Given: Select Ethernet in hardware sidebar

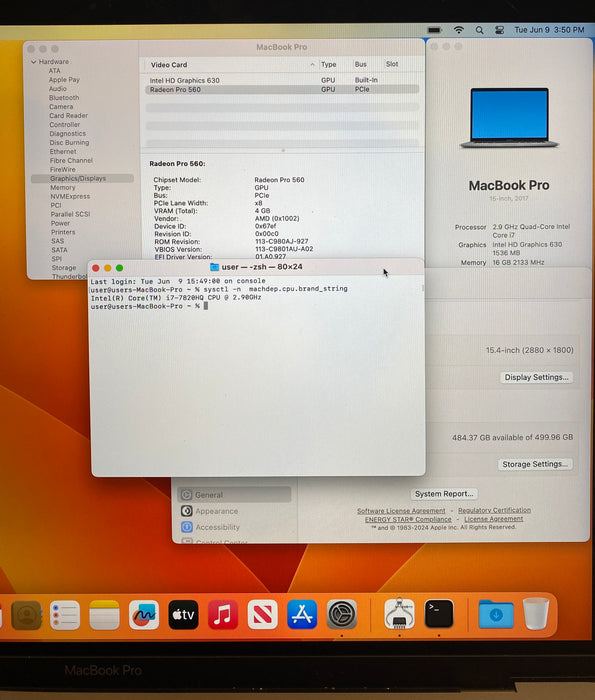Looking at the screenshot, I should tap(63, 151).
